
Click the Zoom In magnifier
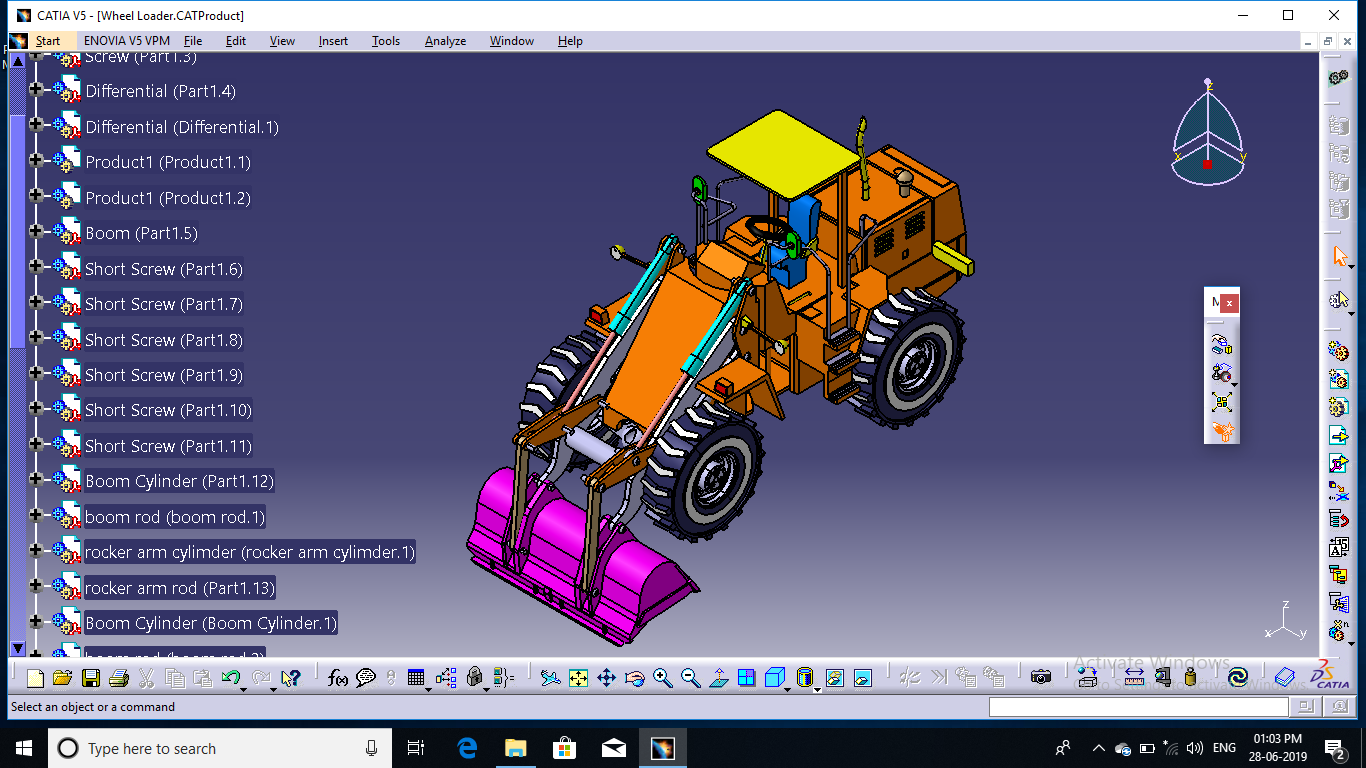[662, 678]
